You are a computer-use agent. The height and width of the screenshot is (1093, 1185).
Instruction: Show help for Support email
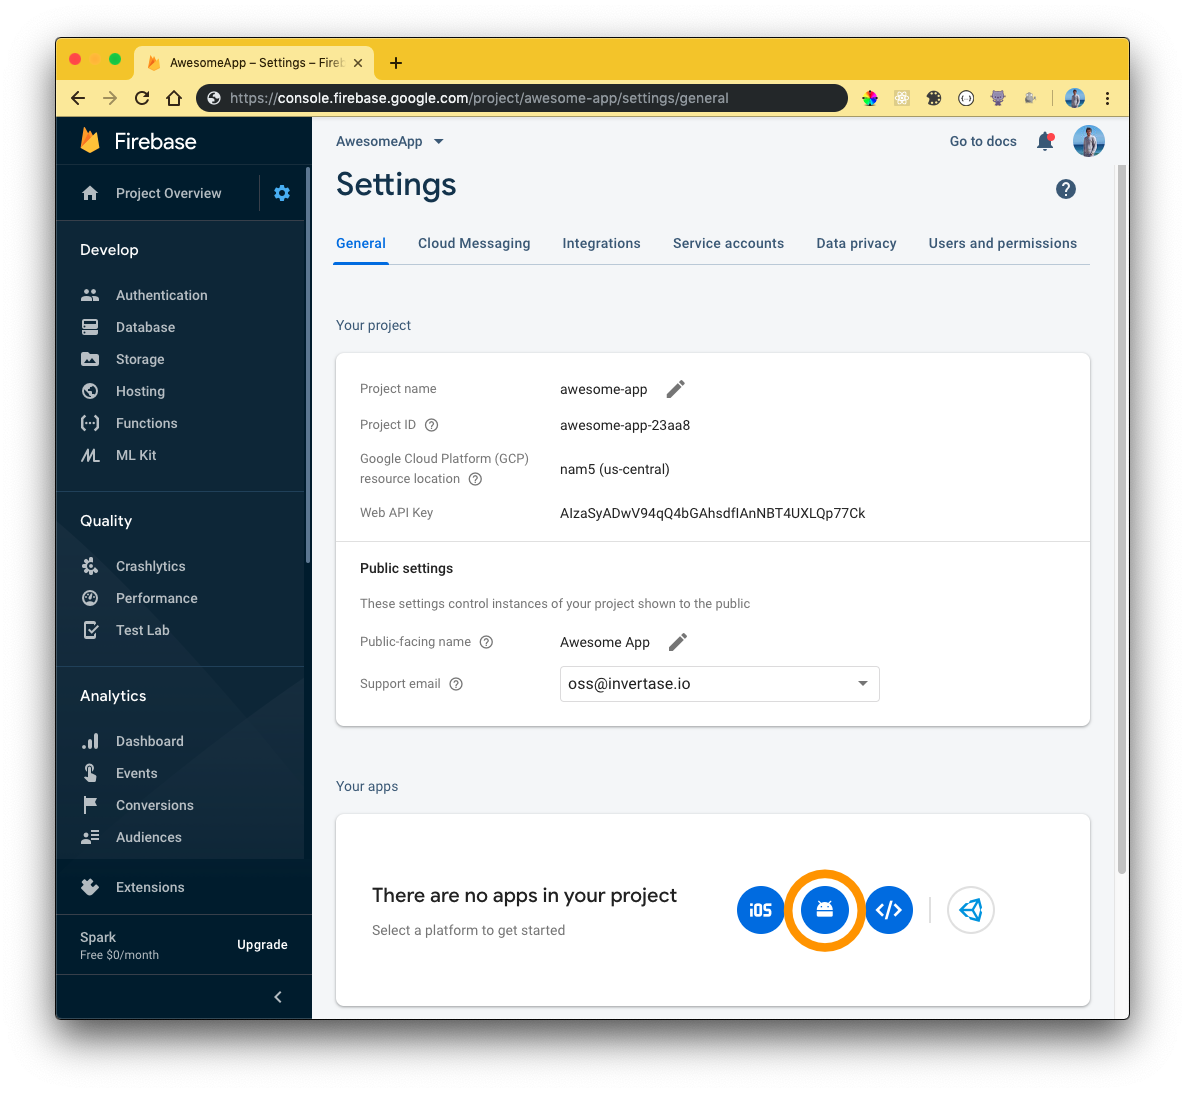coord(456,683)
